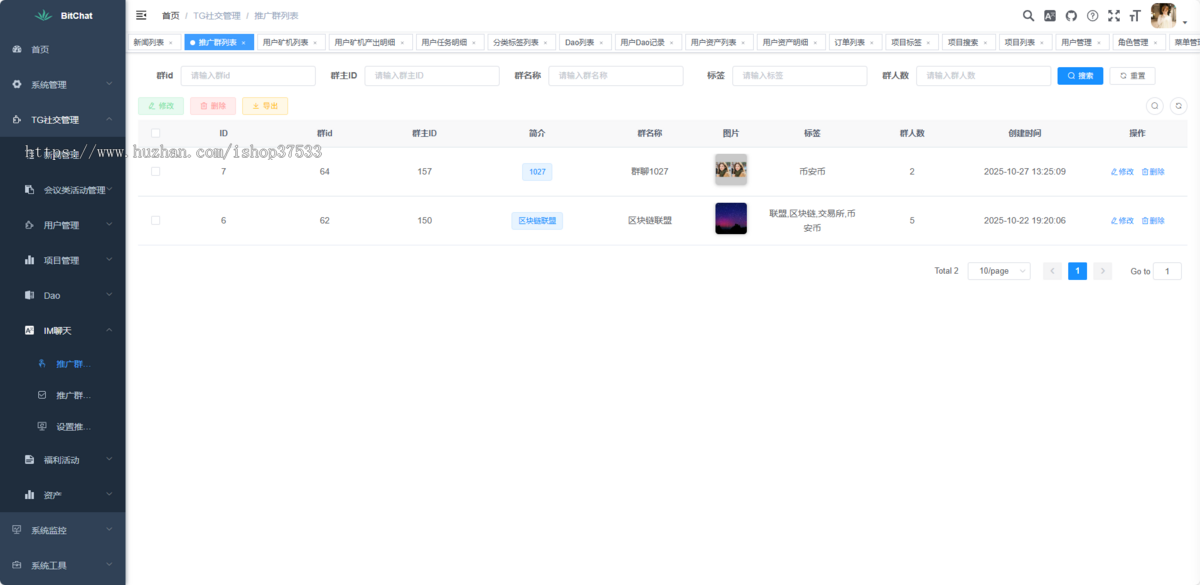1200x585 pixels.
Task: Open search options via the magnifier above the table
Action: pos(1155,106)
